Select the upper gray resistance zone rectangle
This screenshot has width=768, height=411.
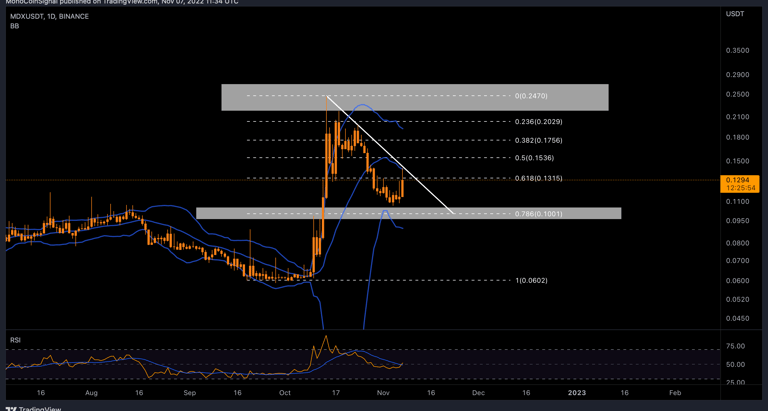click(x=414, y=97)
